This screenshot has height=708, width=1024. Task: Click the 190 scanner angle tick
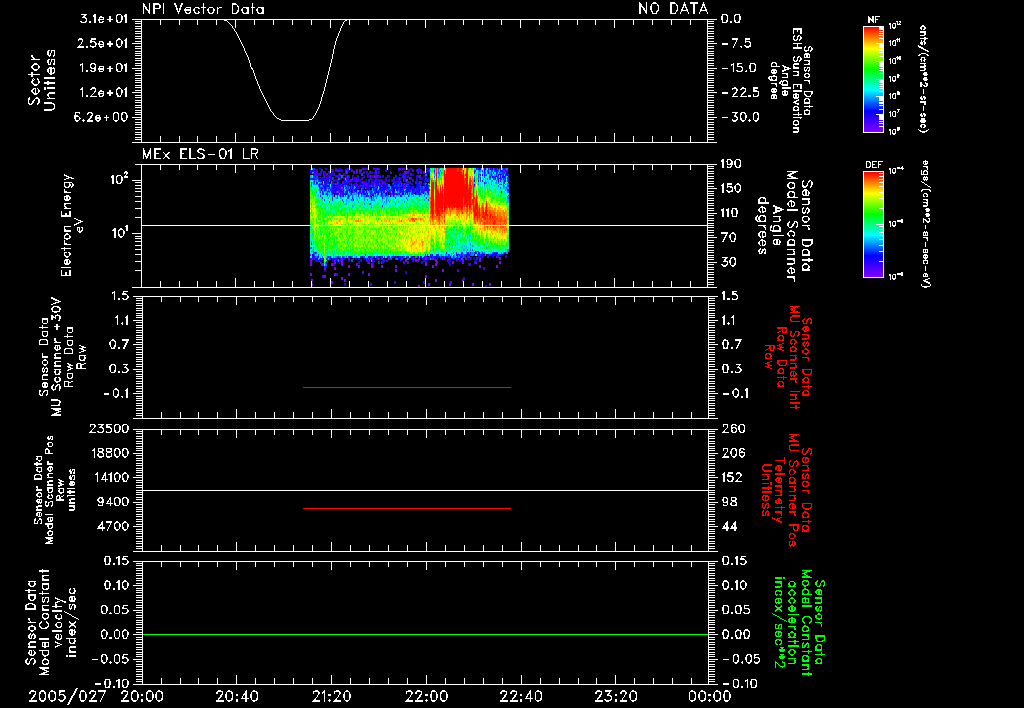tap(732, 164)
